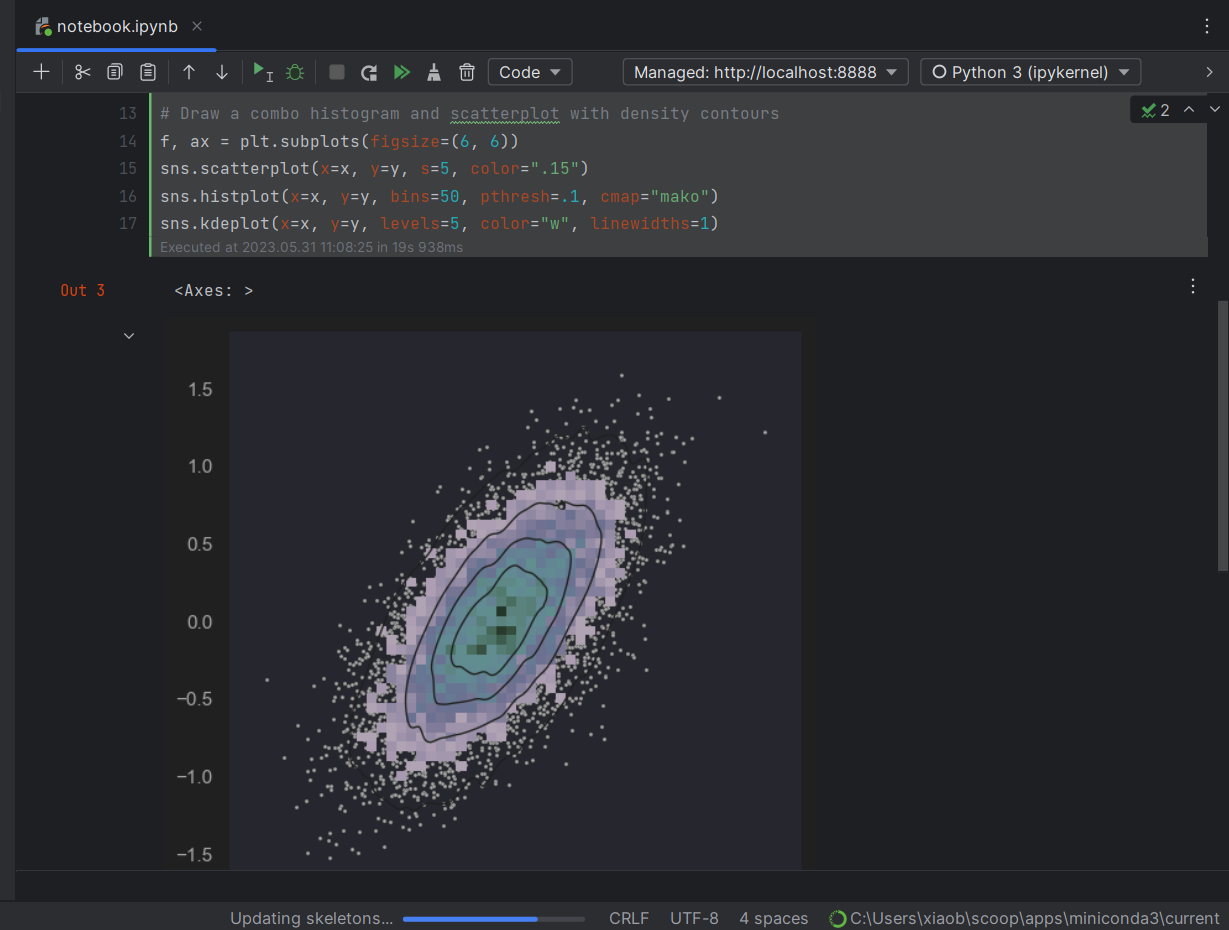Go to next highlighted problem
The image size is (1229, 930).
tap(1215, 110)
